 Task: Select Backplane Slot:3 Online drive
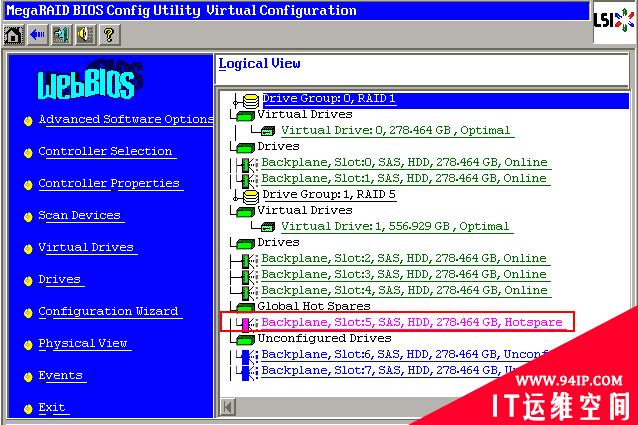pos(404,275)
